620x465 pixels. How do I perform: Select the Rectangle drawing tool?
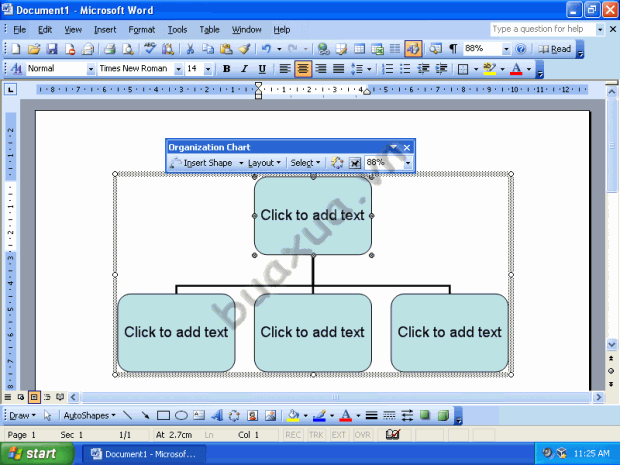click(x=163, y=415)
